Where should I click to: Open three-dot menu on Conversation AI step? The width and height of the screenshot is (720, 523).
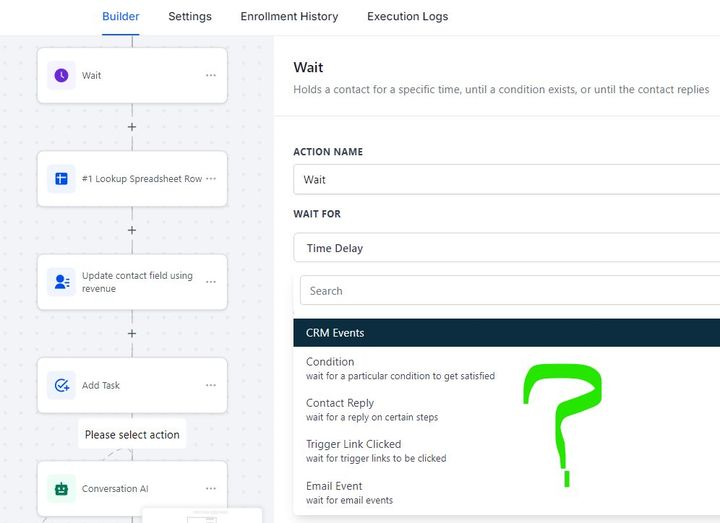point(211,489)
